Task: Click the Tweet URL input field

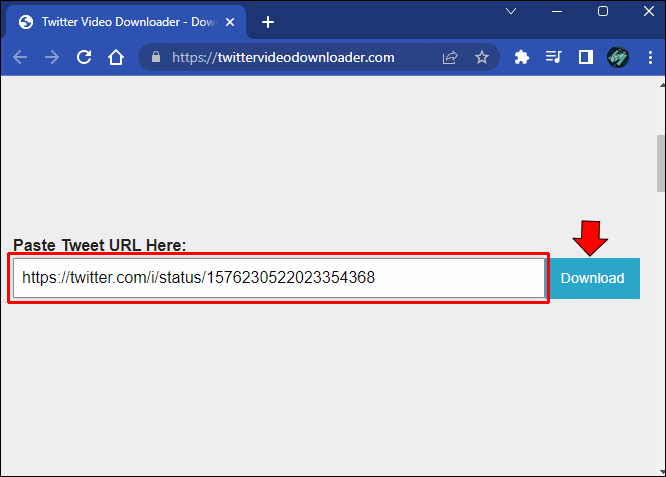Action: pyautogui.click(x=279, y=278)
